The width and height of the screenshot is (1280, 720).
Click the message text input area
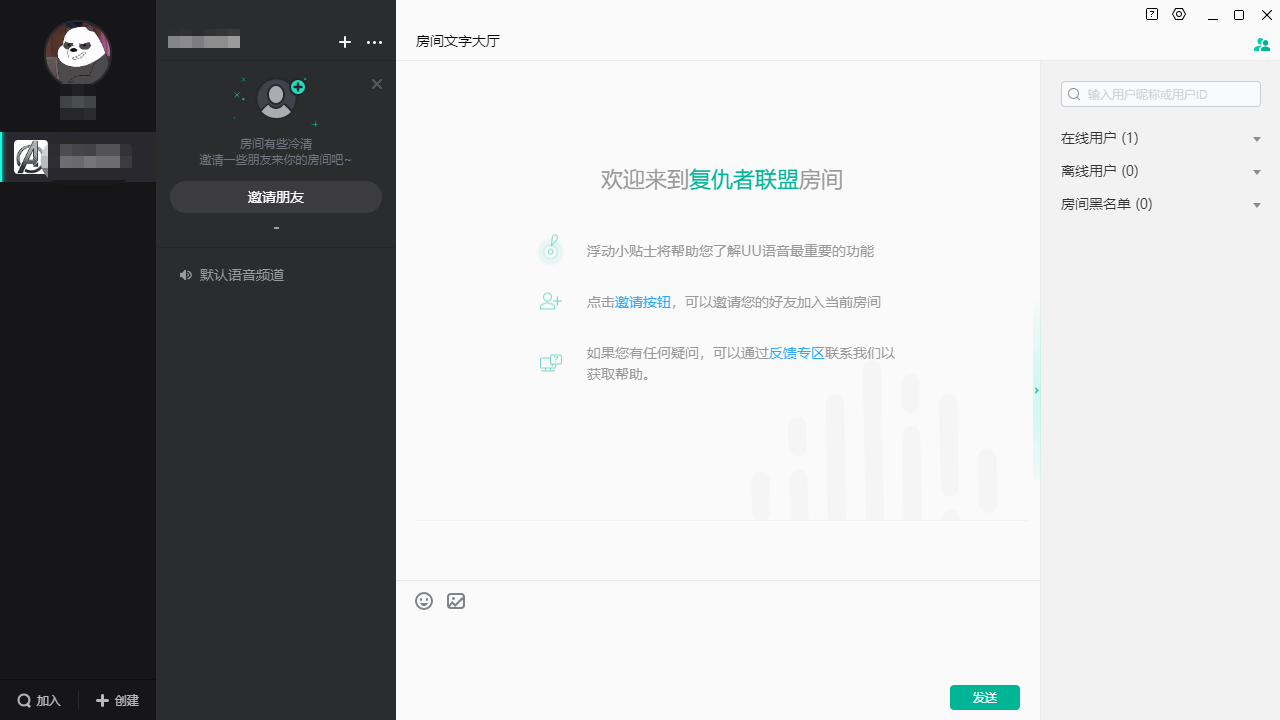pos(718,648)
